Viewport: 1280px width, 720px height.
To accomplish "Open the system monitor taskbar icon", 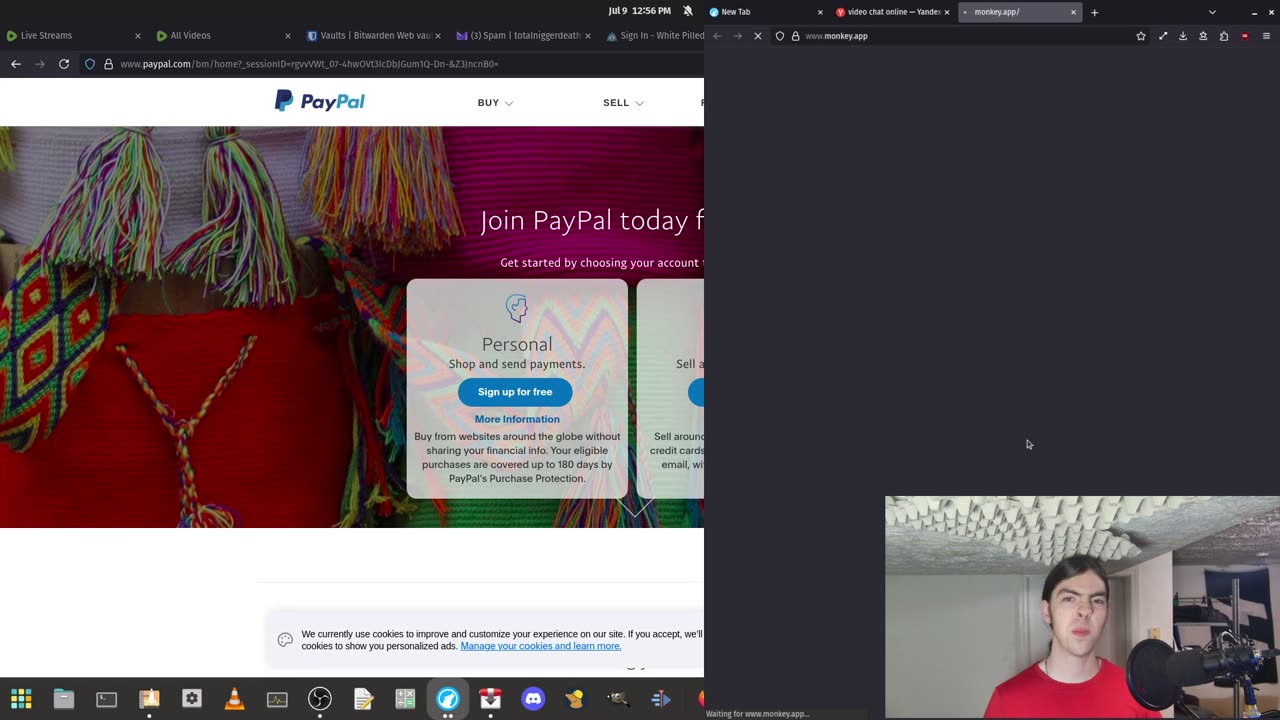I will pyautogui.click(x=277, y=699).
